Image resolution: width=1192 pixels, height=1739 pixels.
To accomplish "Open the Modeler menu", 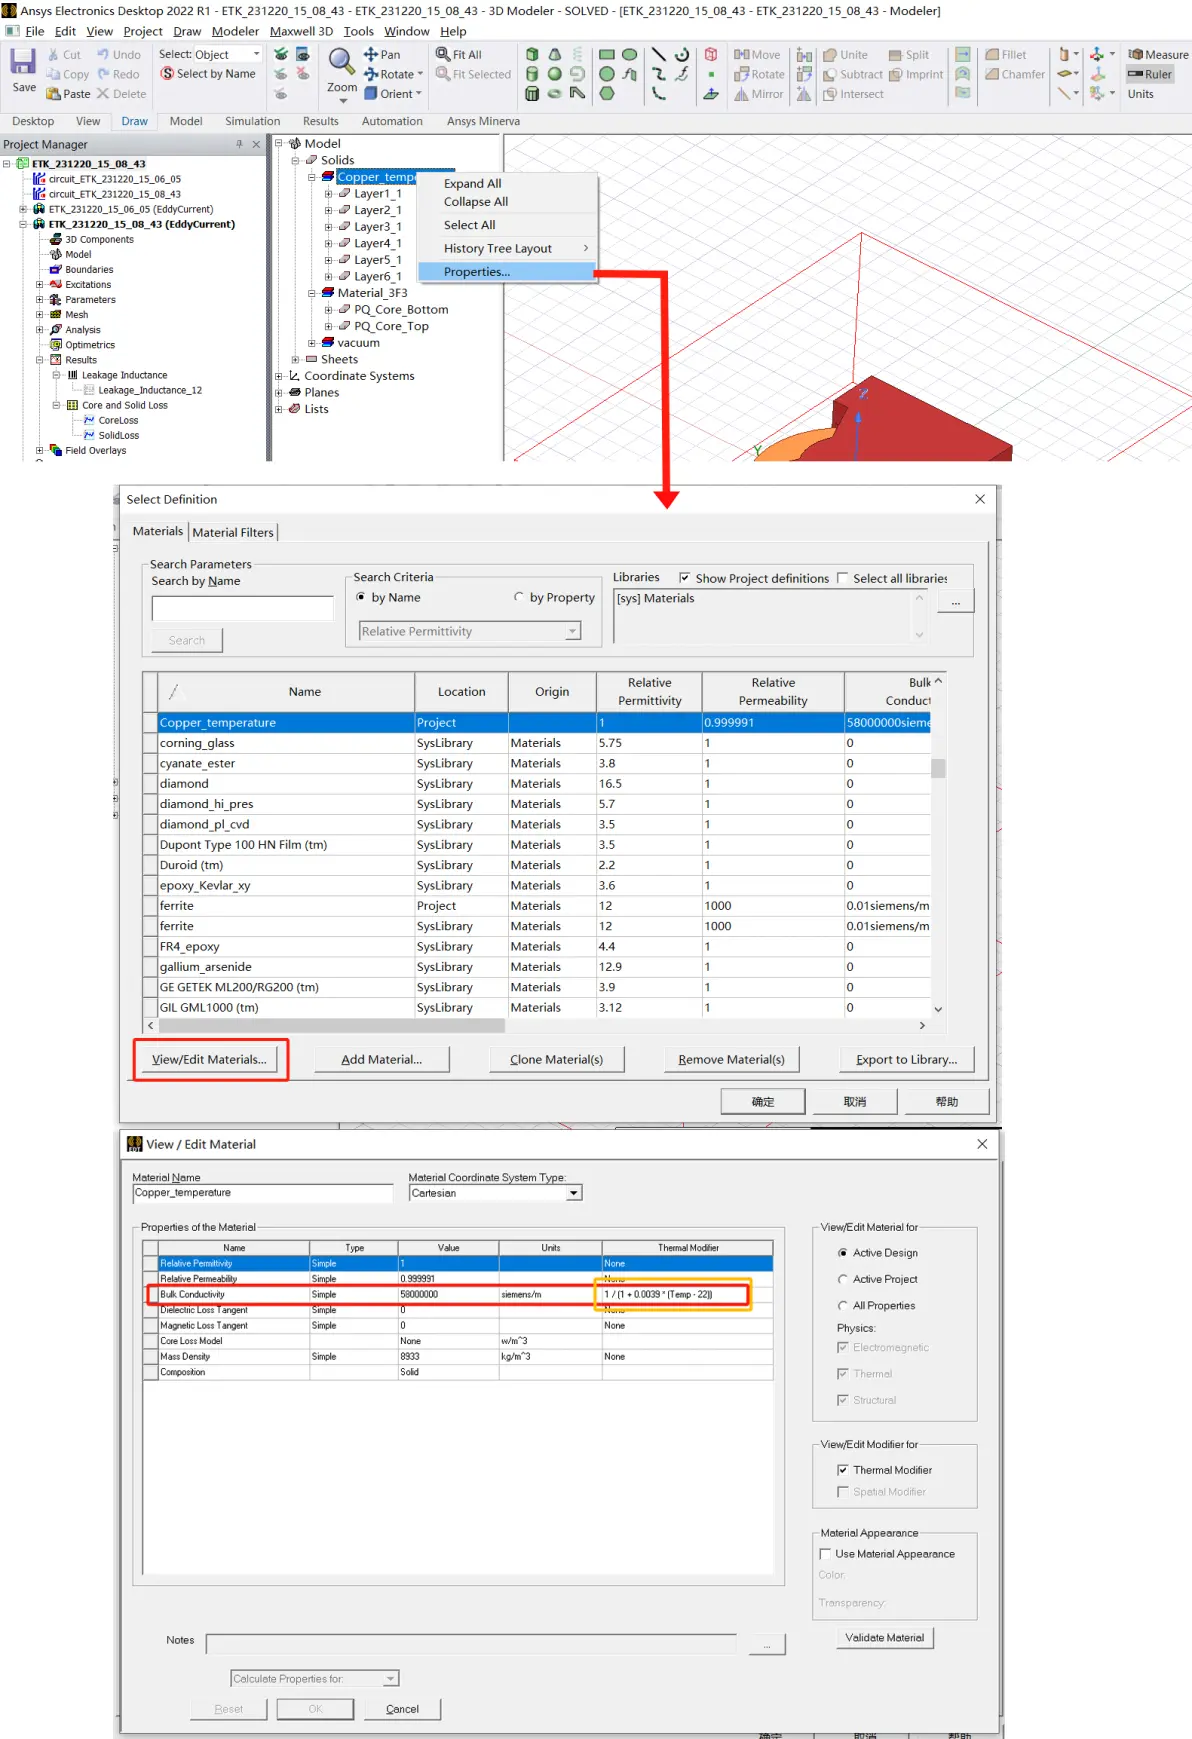I will point(235,31).
